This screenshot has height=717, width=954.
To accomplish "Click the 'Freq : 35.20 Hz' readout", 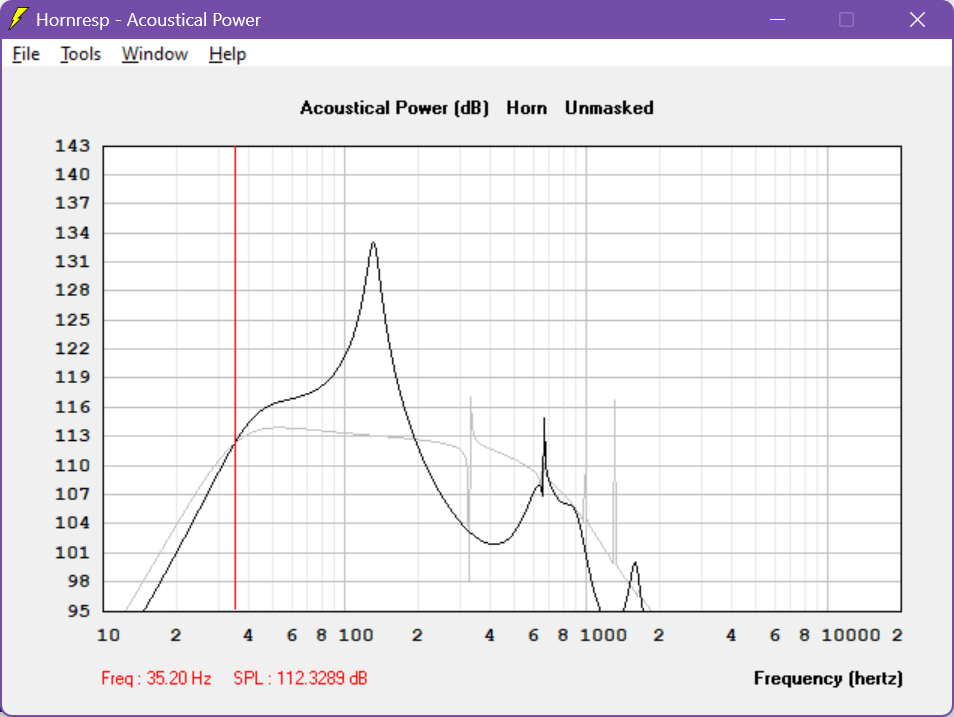I will coord(156,678).
